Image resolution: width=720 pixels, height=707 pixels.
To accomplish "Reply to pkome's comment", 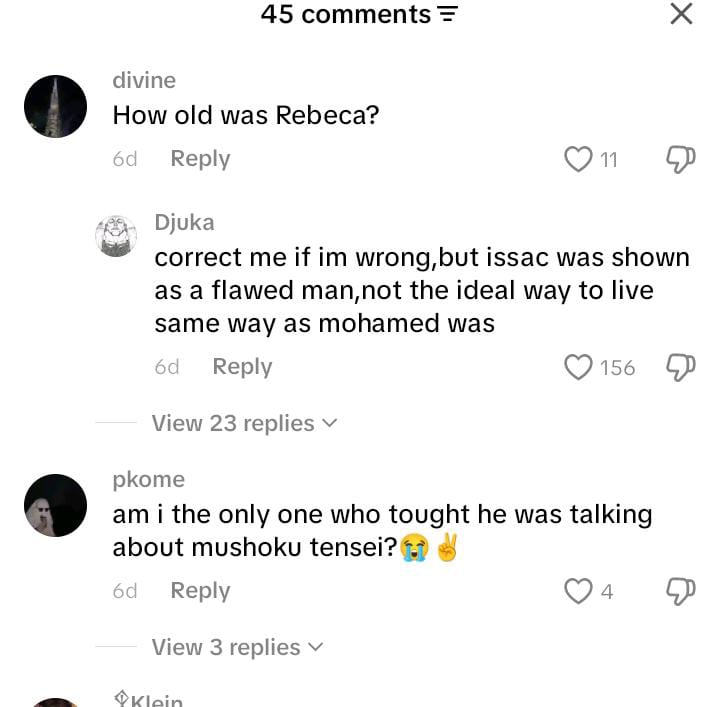I will [x=200, y=591].
